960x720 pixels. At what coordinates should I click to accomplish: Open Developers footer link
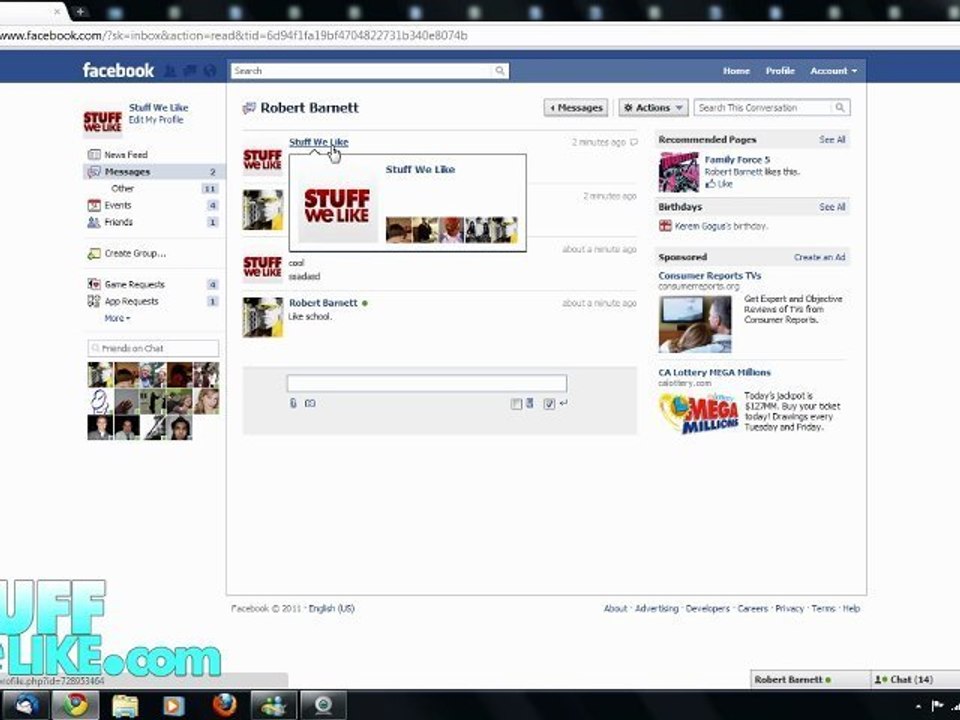point(707,609)
